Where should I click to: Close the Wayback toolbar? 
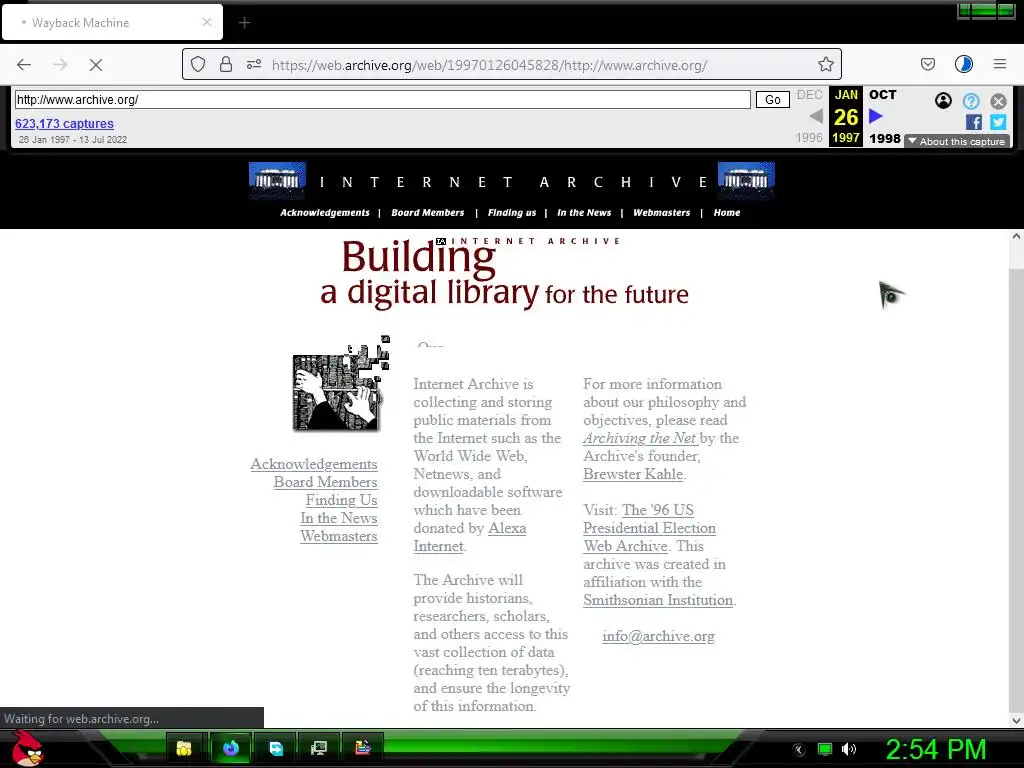click(998, 101)
